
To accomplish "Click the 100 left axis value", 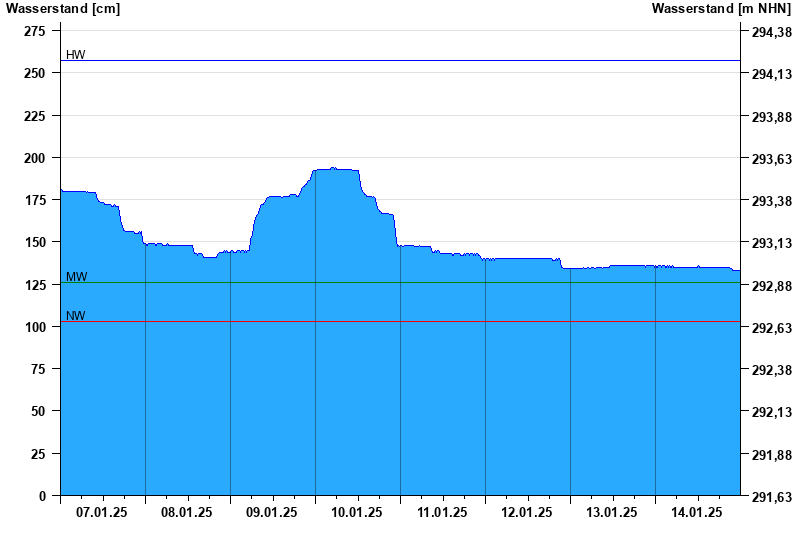I will click(35, 327).
